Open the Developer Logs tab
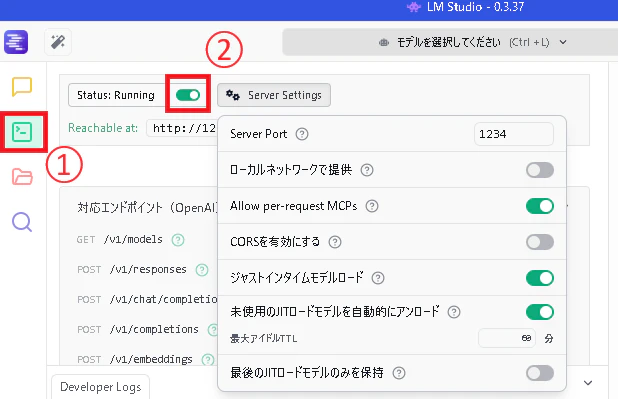618x399 pixels. click(101, 387)
